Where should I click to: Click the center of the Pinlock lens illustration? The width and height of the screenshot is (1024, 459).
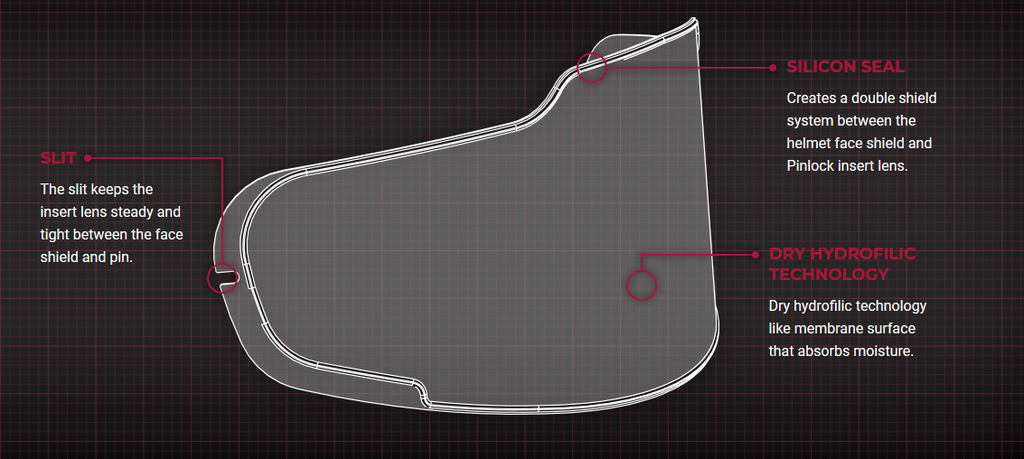pyautogui.click(x=477, y=235)
